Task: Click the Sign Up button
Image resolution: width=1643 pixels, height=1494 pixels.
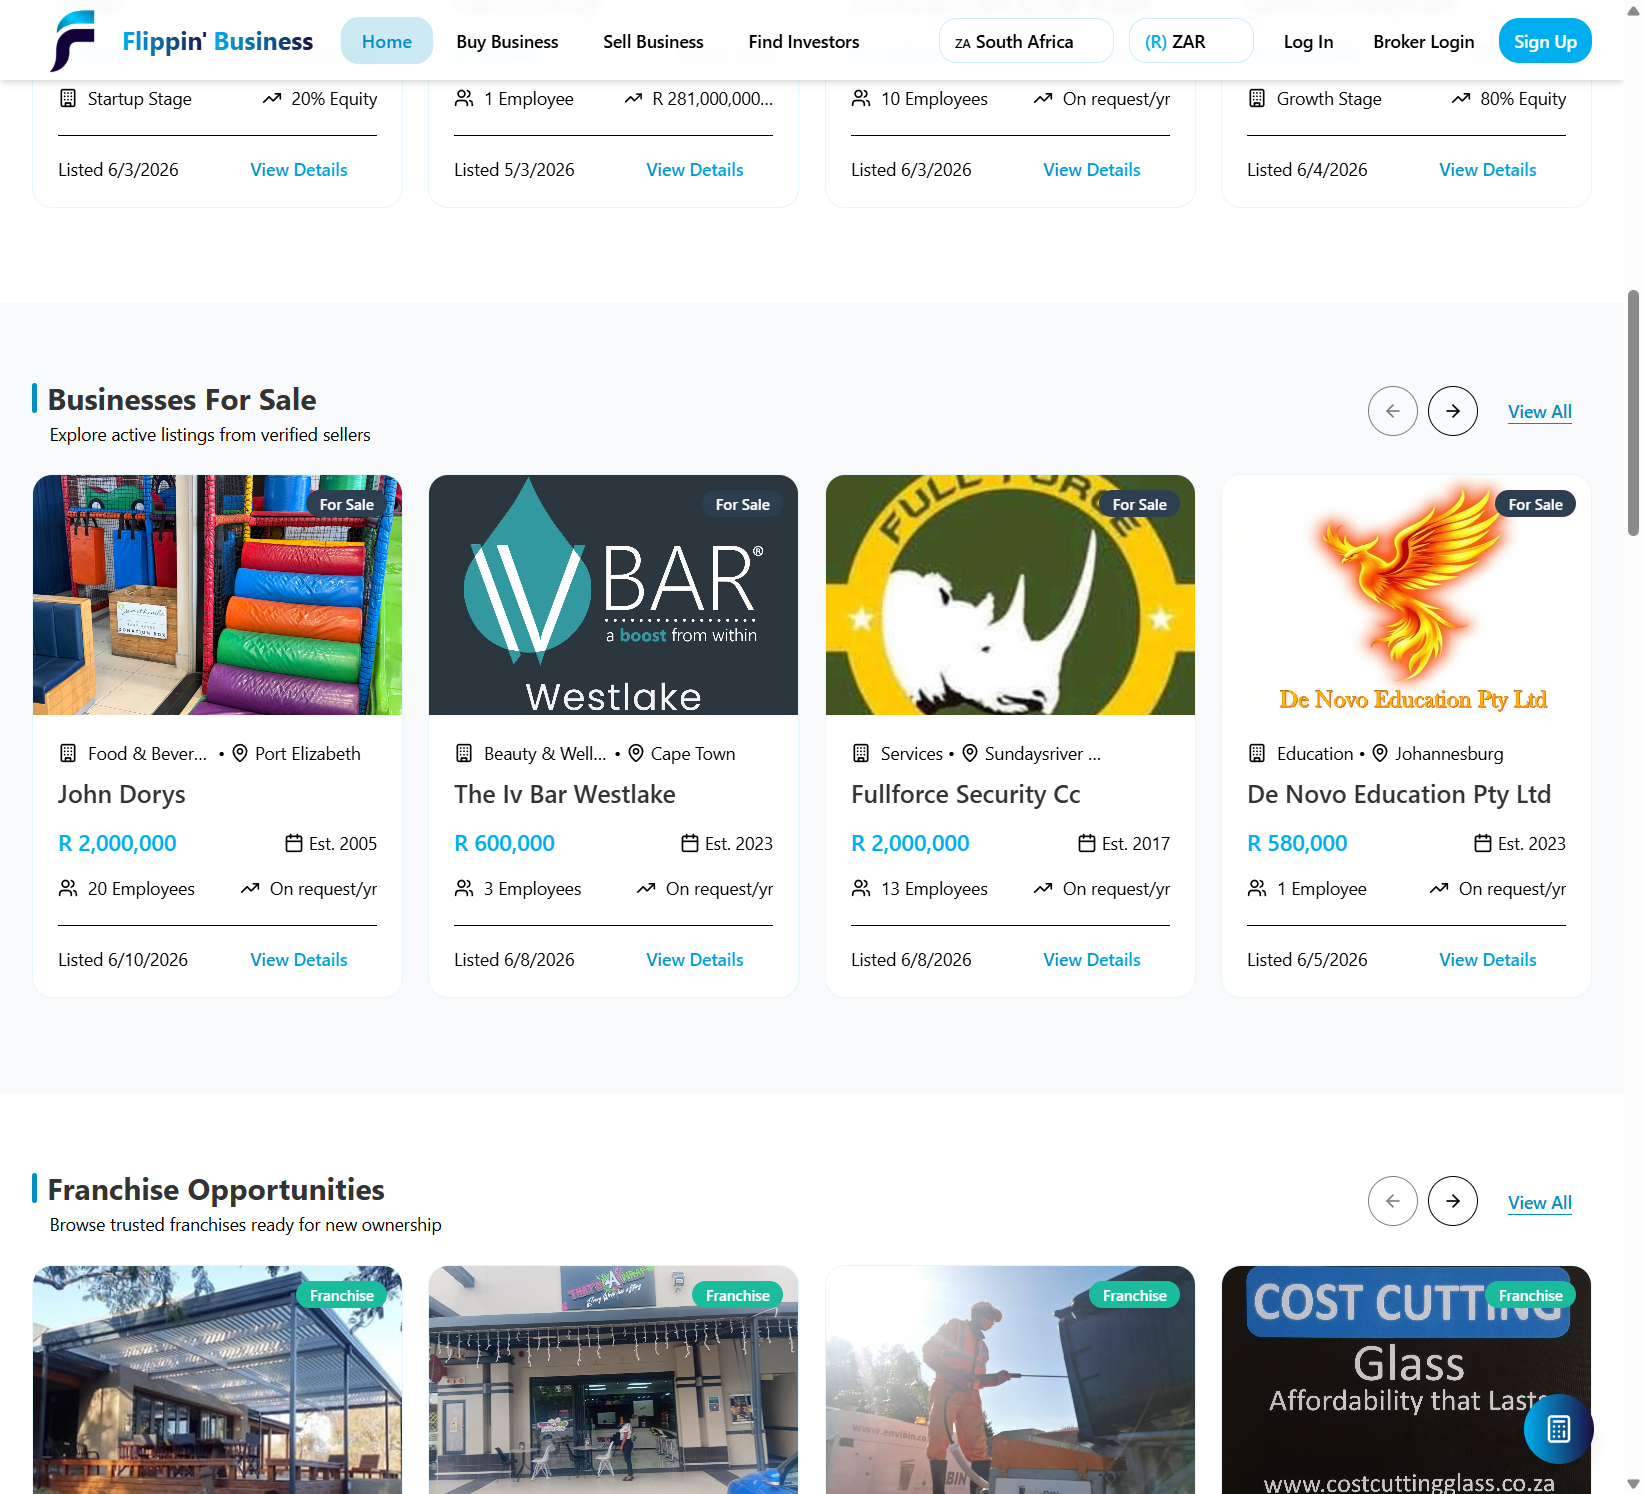Action: pyautogui.click(x=1545, y=41)
